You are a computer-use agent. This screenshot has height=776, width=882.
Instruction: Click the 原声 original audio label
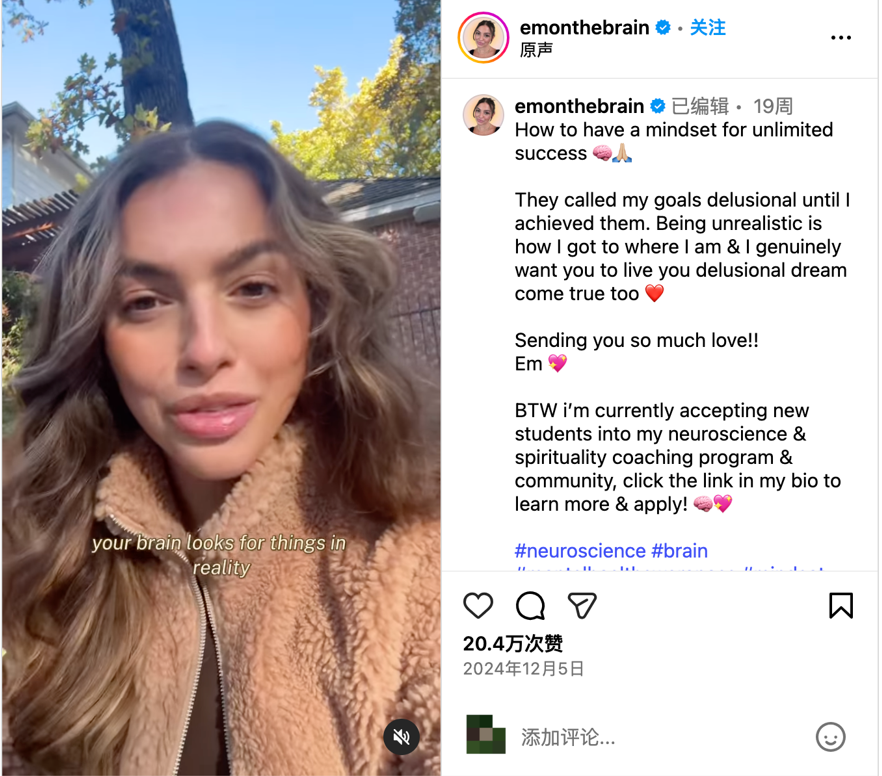click(536, 50)
